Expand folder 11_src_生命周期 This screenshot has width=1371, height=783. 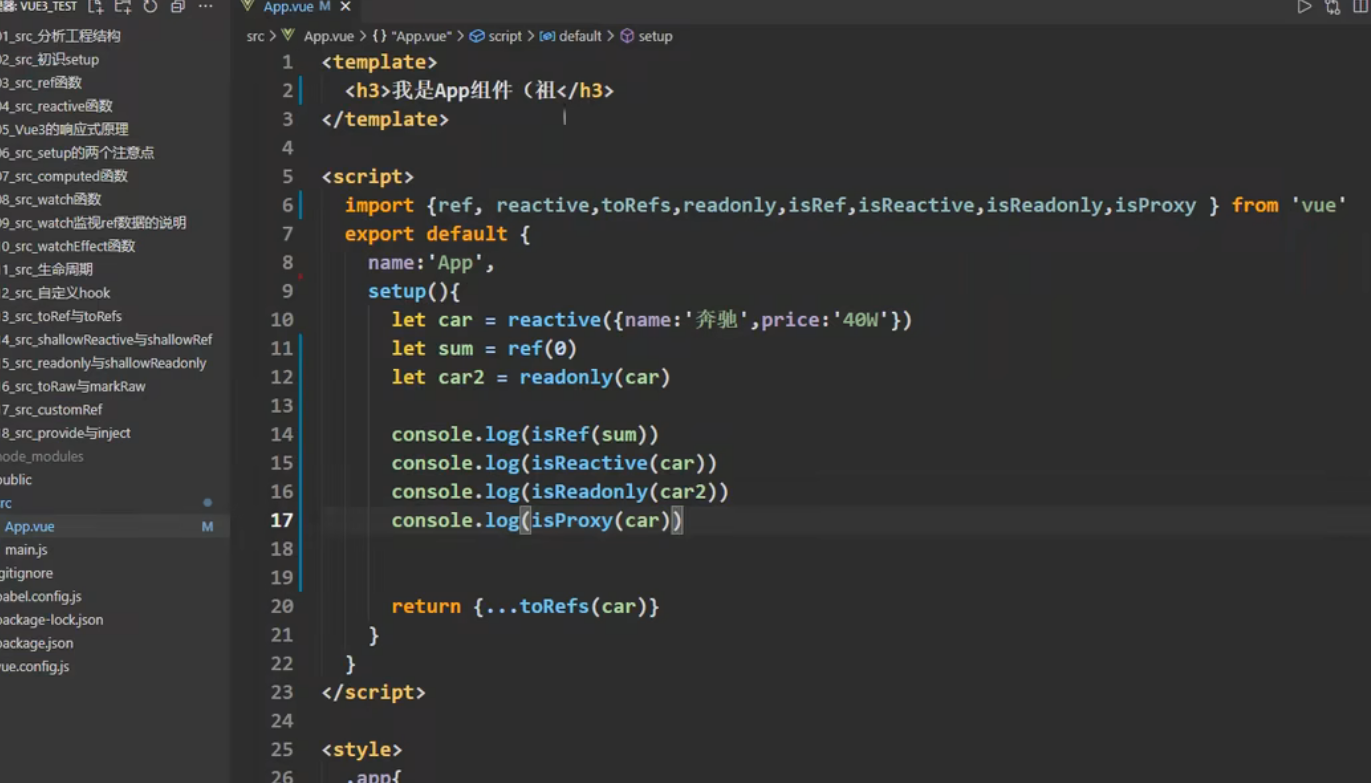(x=47, y=270)
